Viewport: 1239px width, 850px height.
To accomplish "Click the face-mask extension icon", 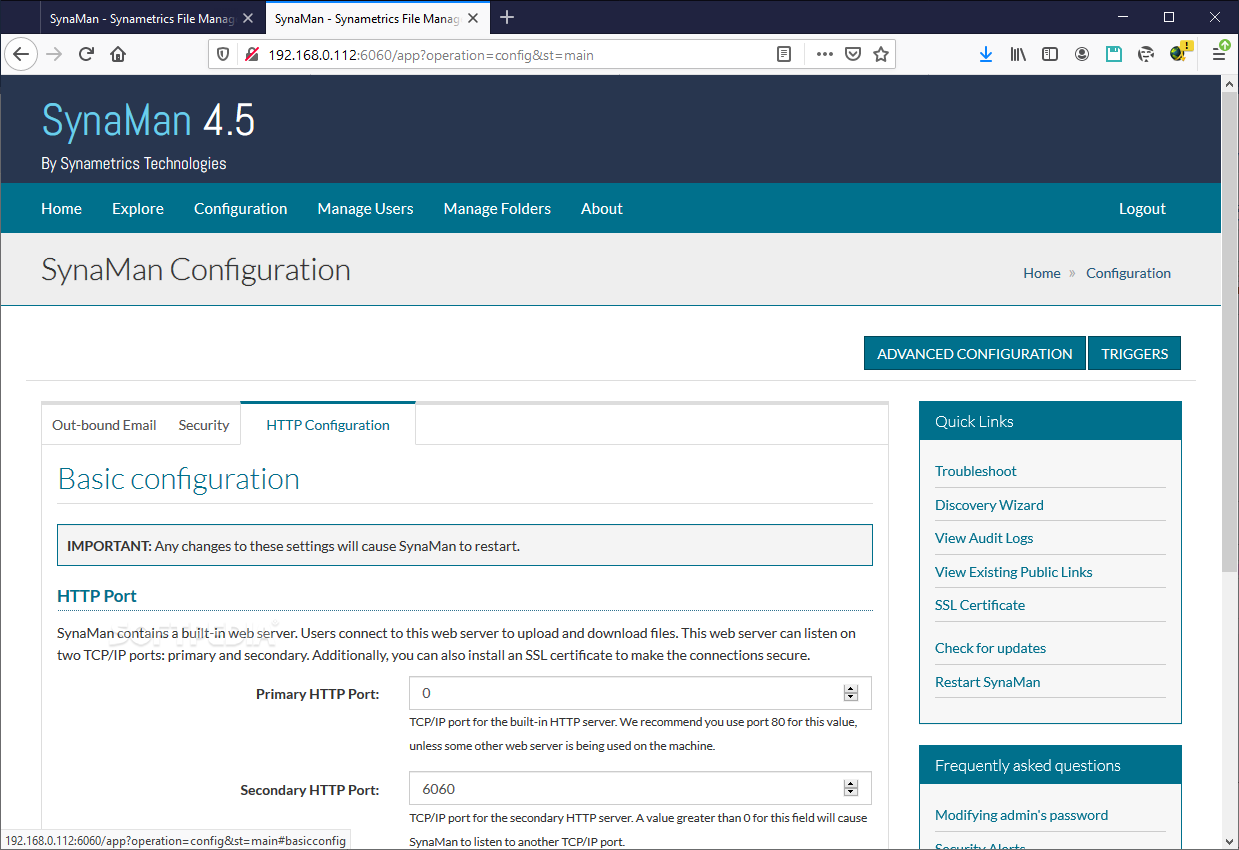I will pyautogui.click(x=1146, y=54).
